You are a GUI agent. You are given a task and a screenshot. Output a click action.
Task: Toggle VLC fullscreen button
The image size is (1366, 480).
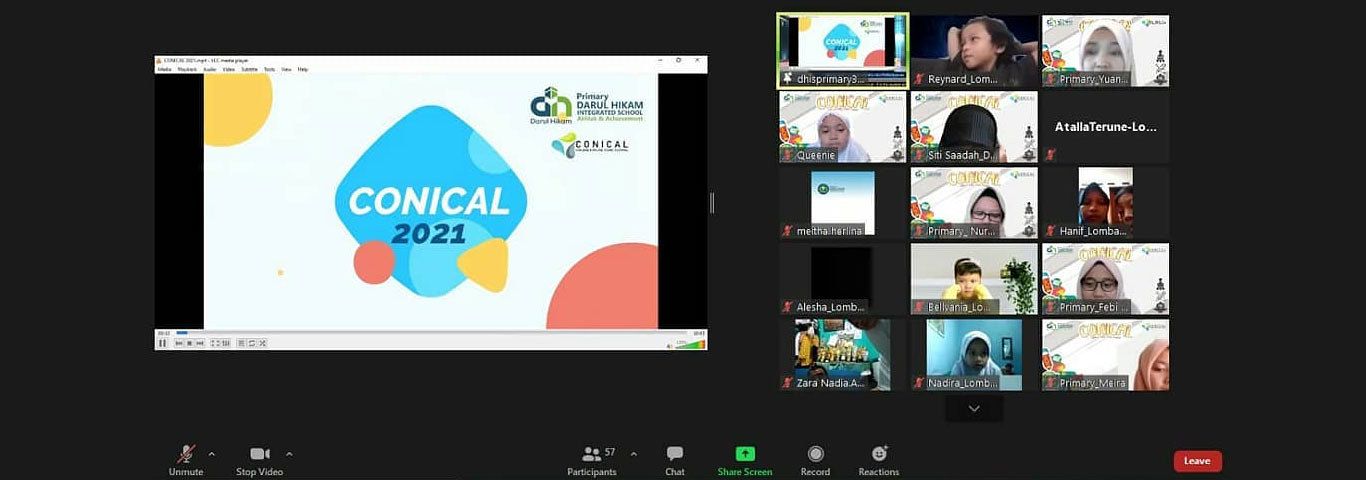click(x=215, y=343)
